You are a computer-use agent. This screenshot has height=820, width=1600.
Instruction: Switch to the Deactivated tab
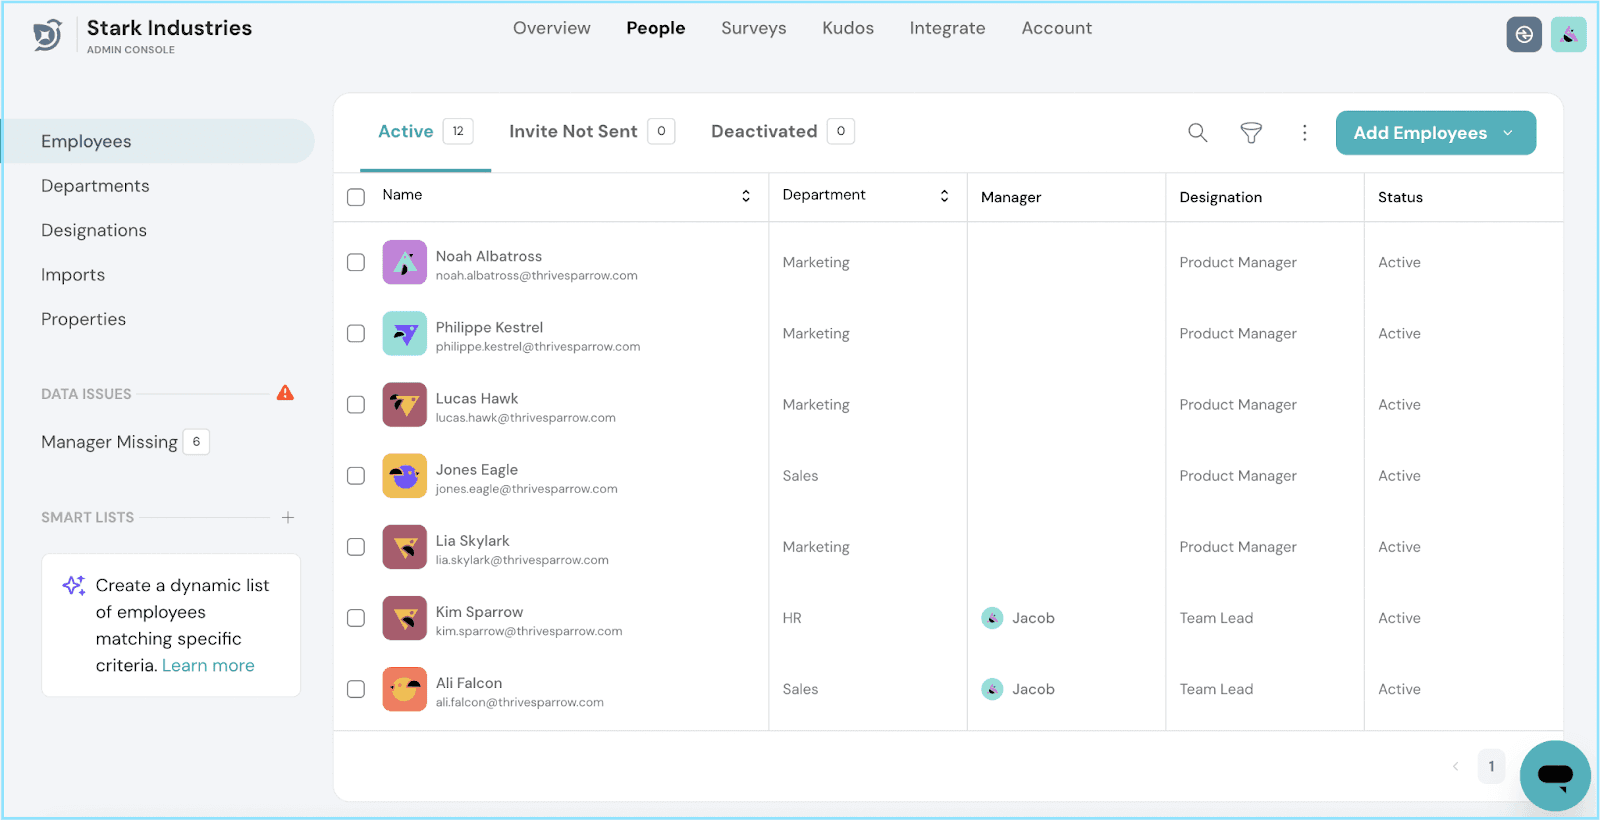(764, 131)
